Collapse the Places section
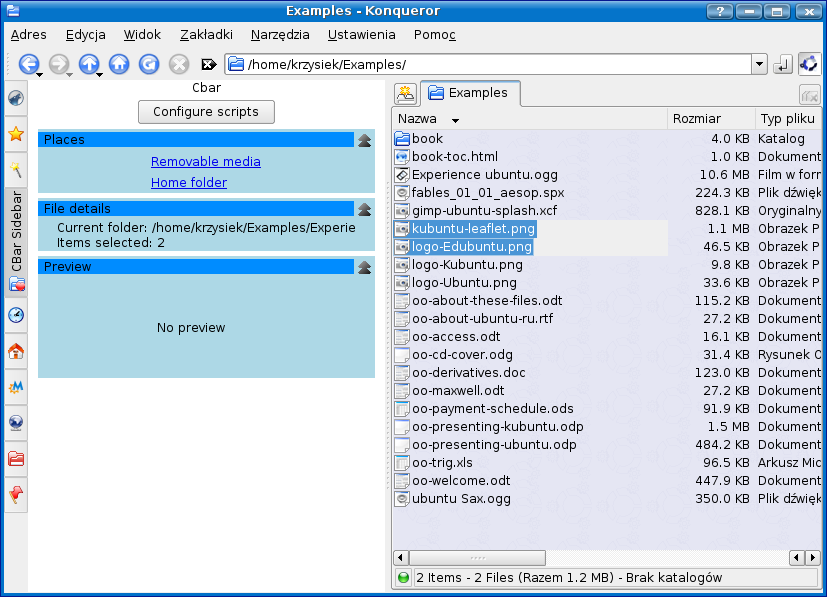The height and width of the screenshot is (597, 827). 365,140
